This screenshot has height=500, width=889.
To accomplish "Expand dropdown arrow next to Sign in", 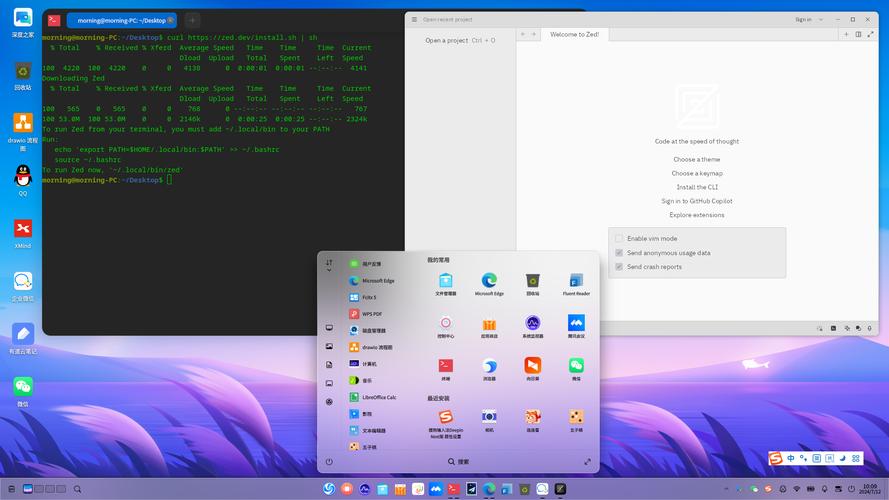I will pos(820,19).
